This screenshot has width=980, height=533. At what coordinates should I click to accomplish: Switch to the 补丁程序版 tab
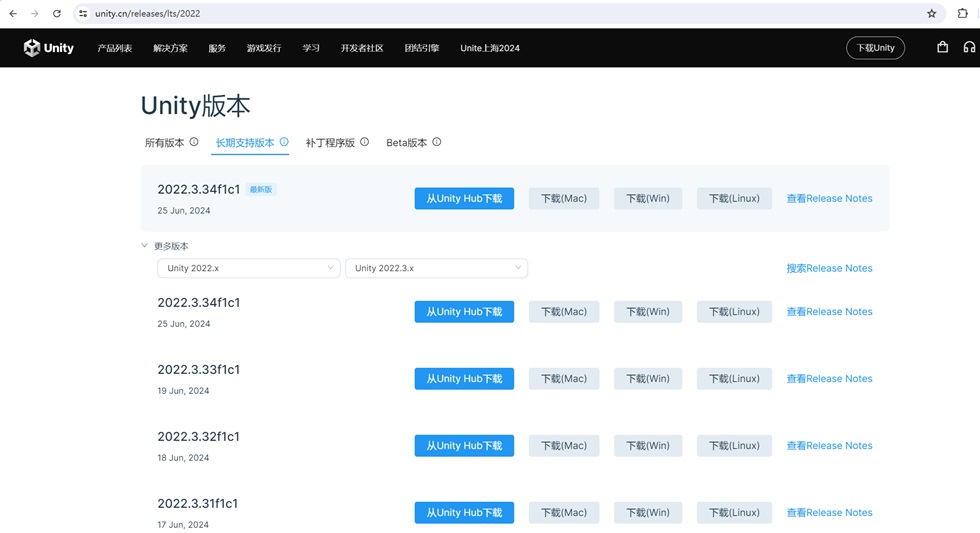tap(330, 142)
